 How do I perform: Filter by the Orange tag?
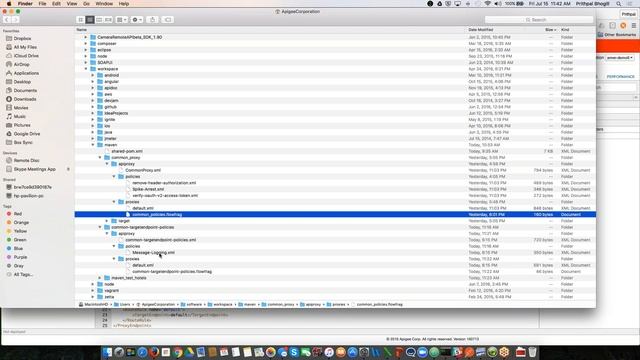point(21,222)
